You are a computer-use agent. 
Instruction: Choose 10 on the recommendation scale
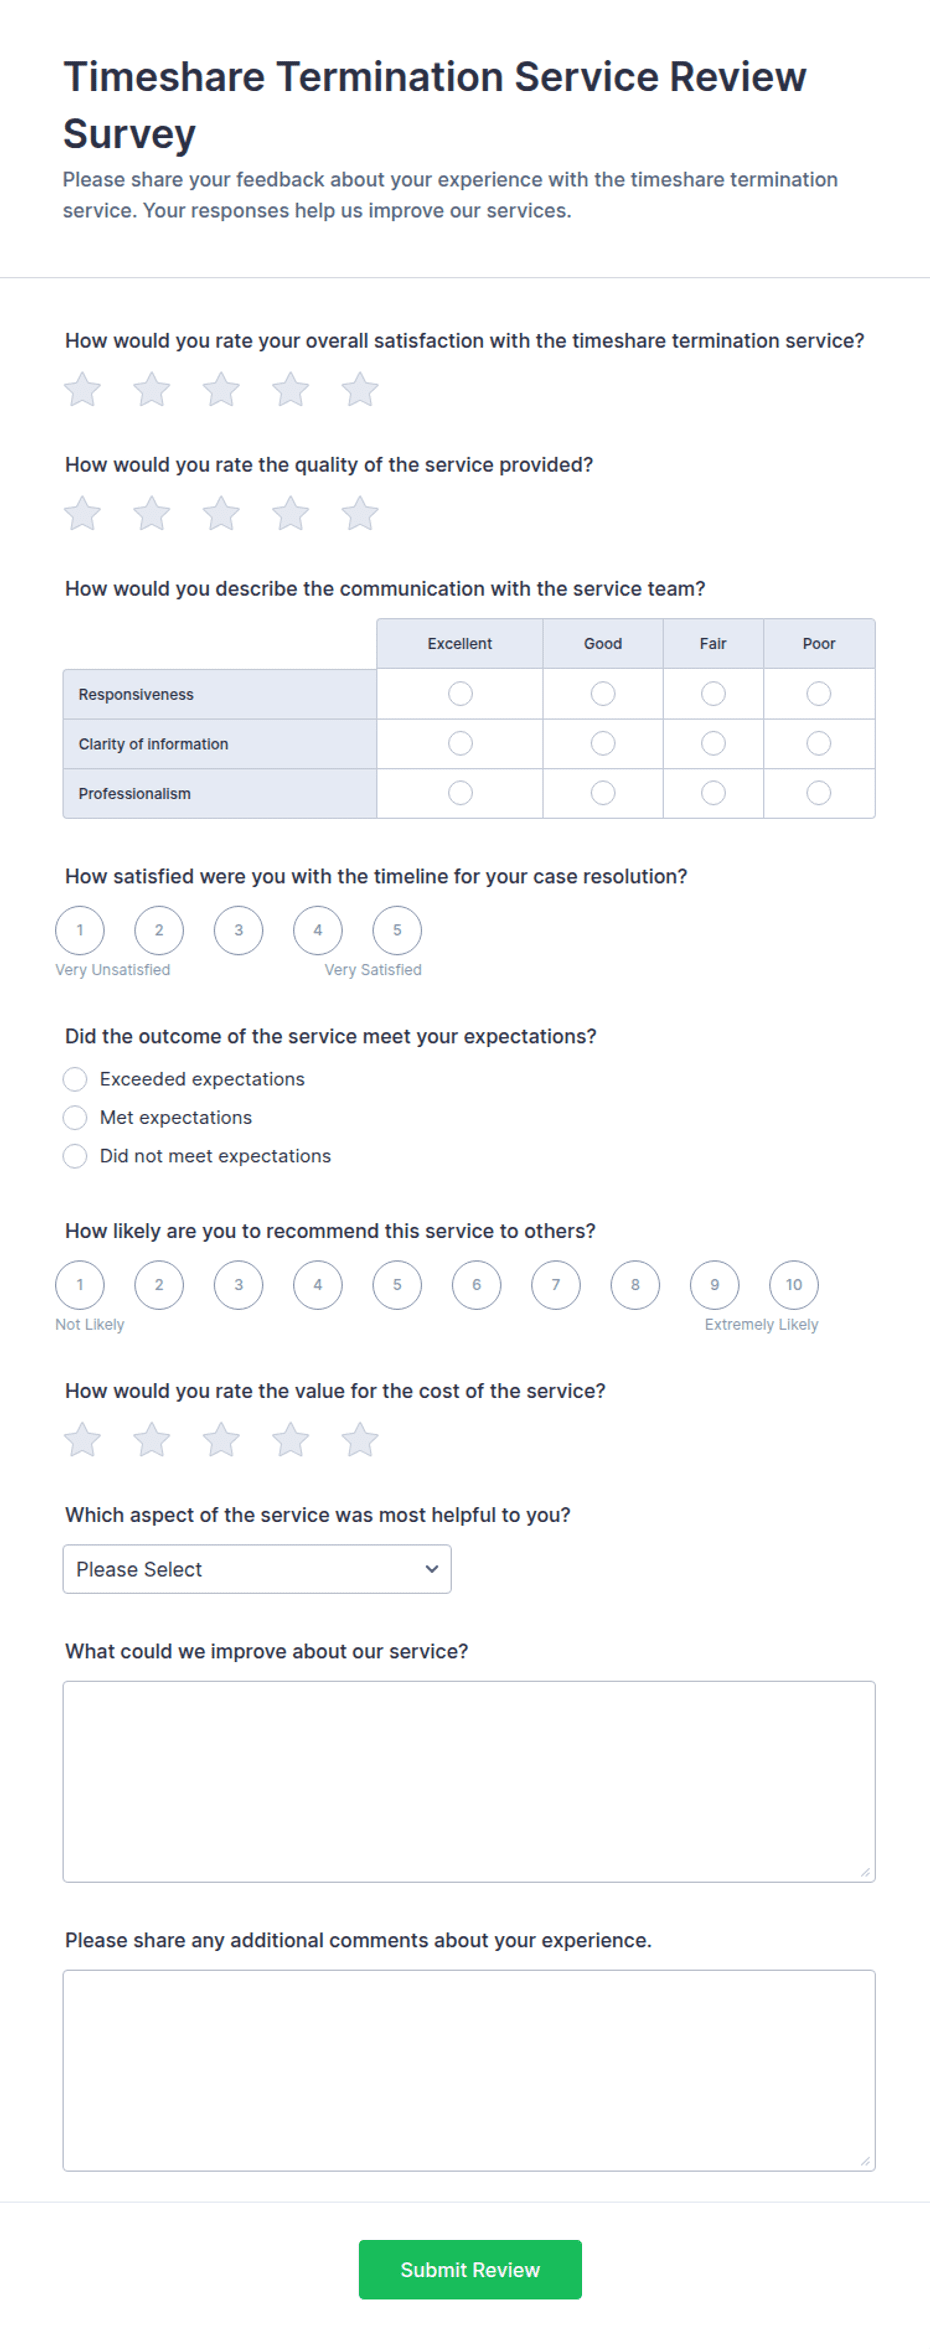click(794, 1285)
